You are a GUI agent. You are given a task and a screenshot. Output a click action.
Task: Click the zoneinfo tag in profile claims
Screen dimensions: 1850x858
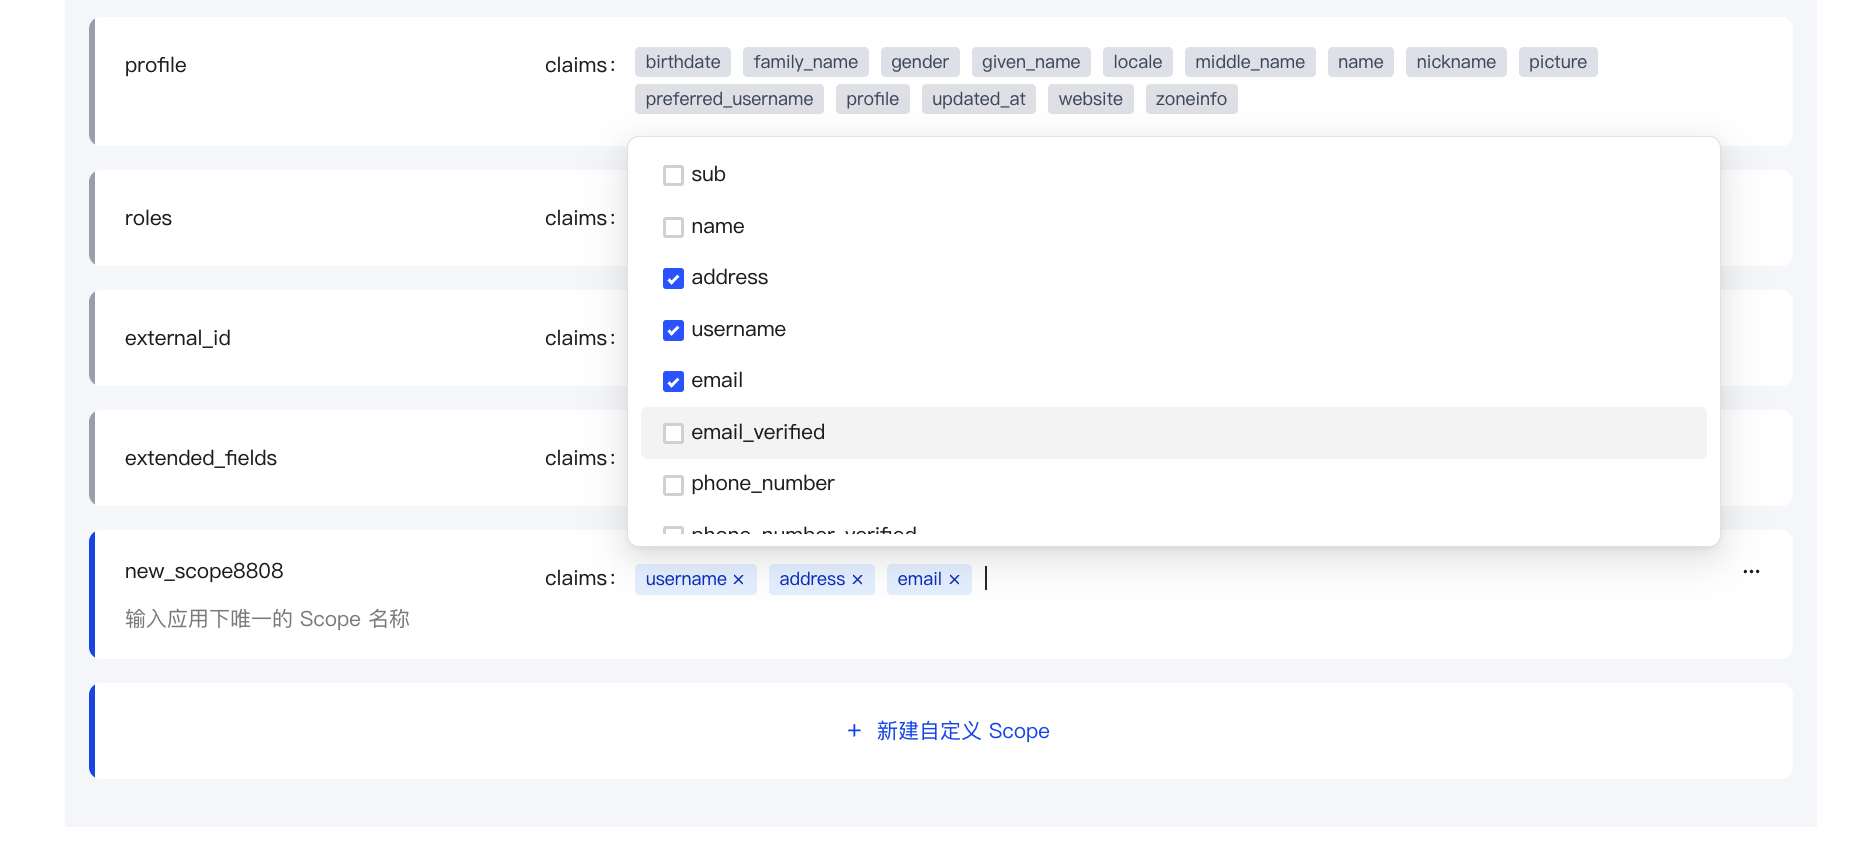[1190, 99]
